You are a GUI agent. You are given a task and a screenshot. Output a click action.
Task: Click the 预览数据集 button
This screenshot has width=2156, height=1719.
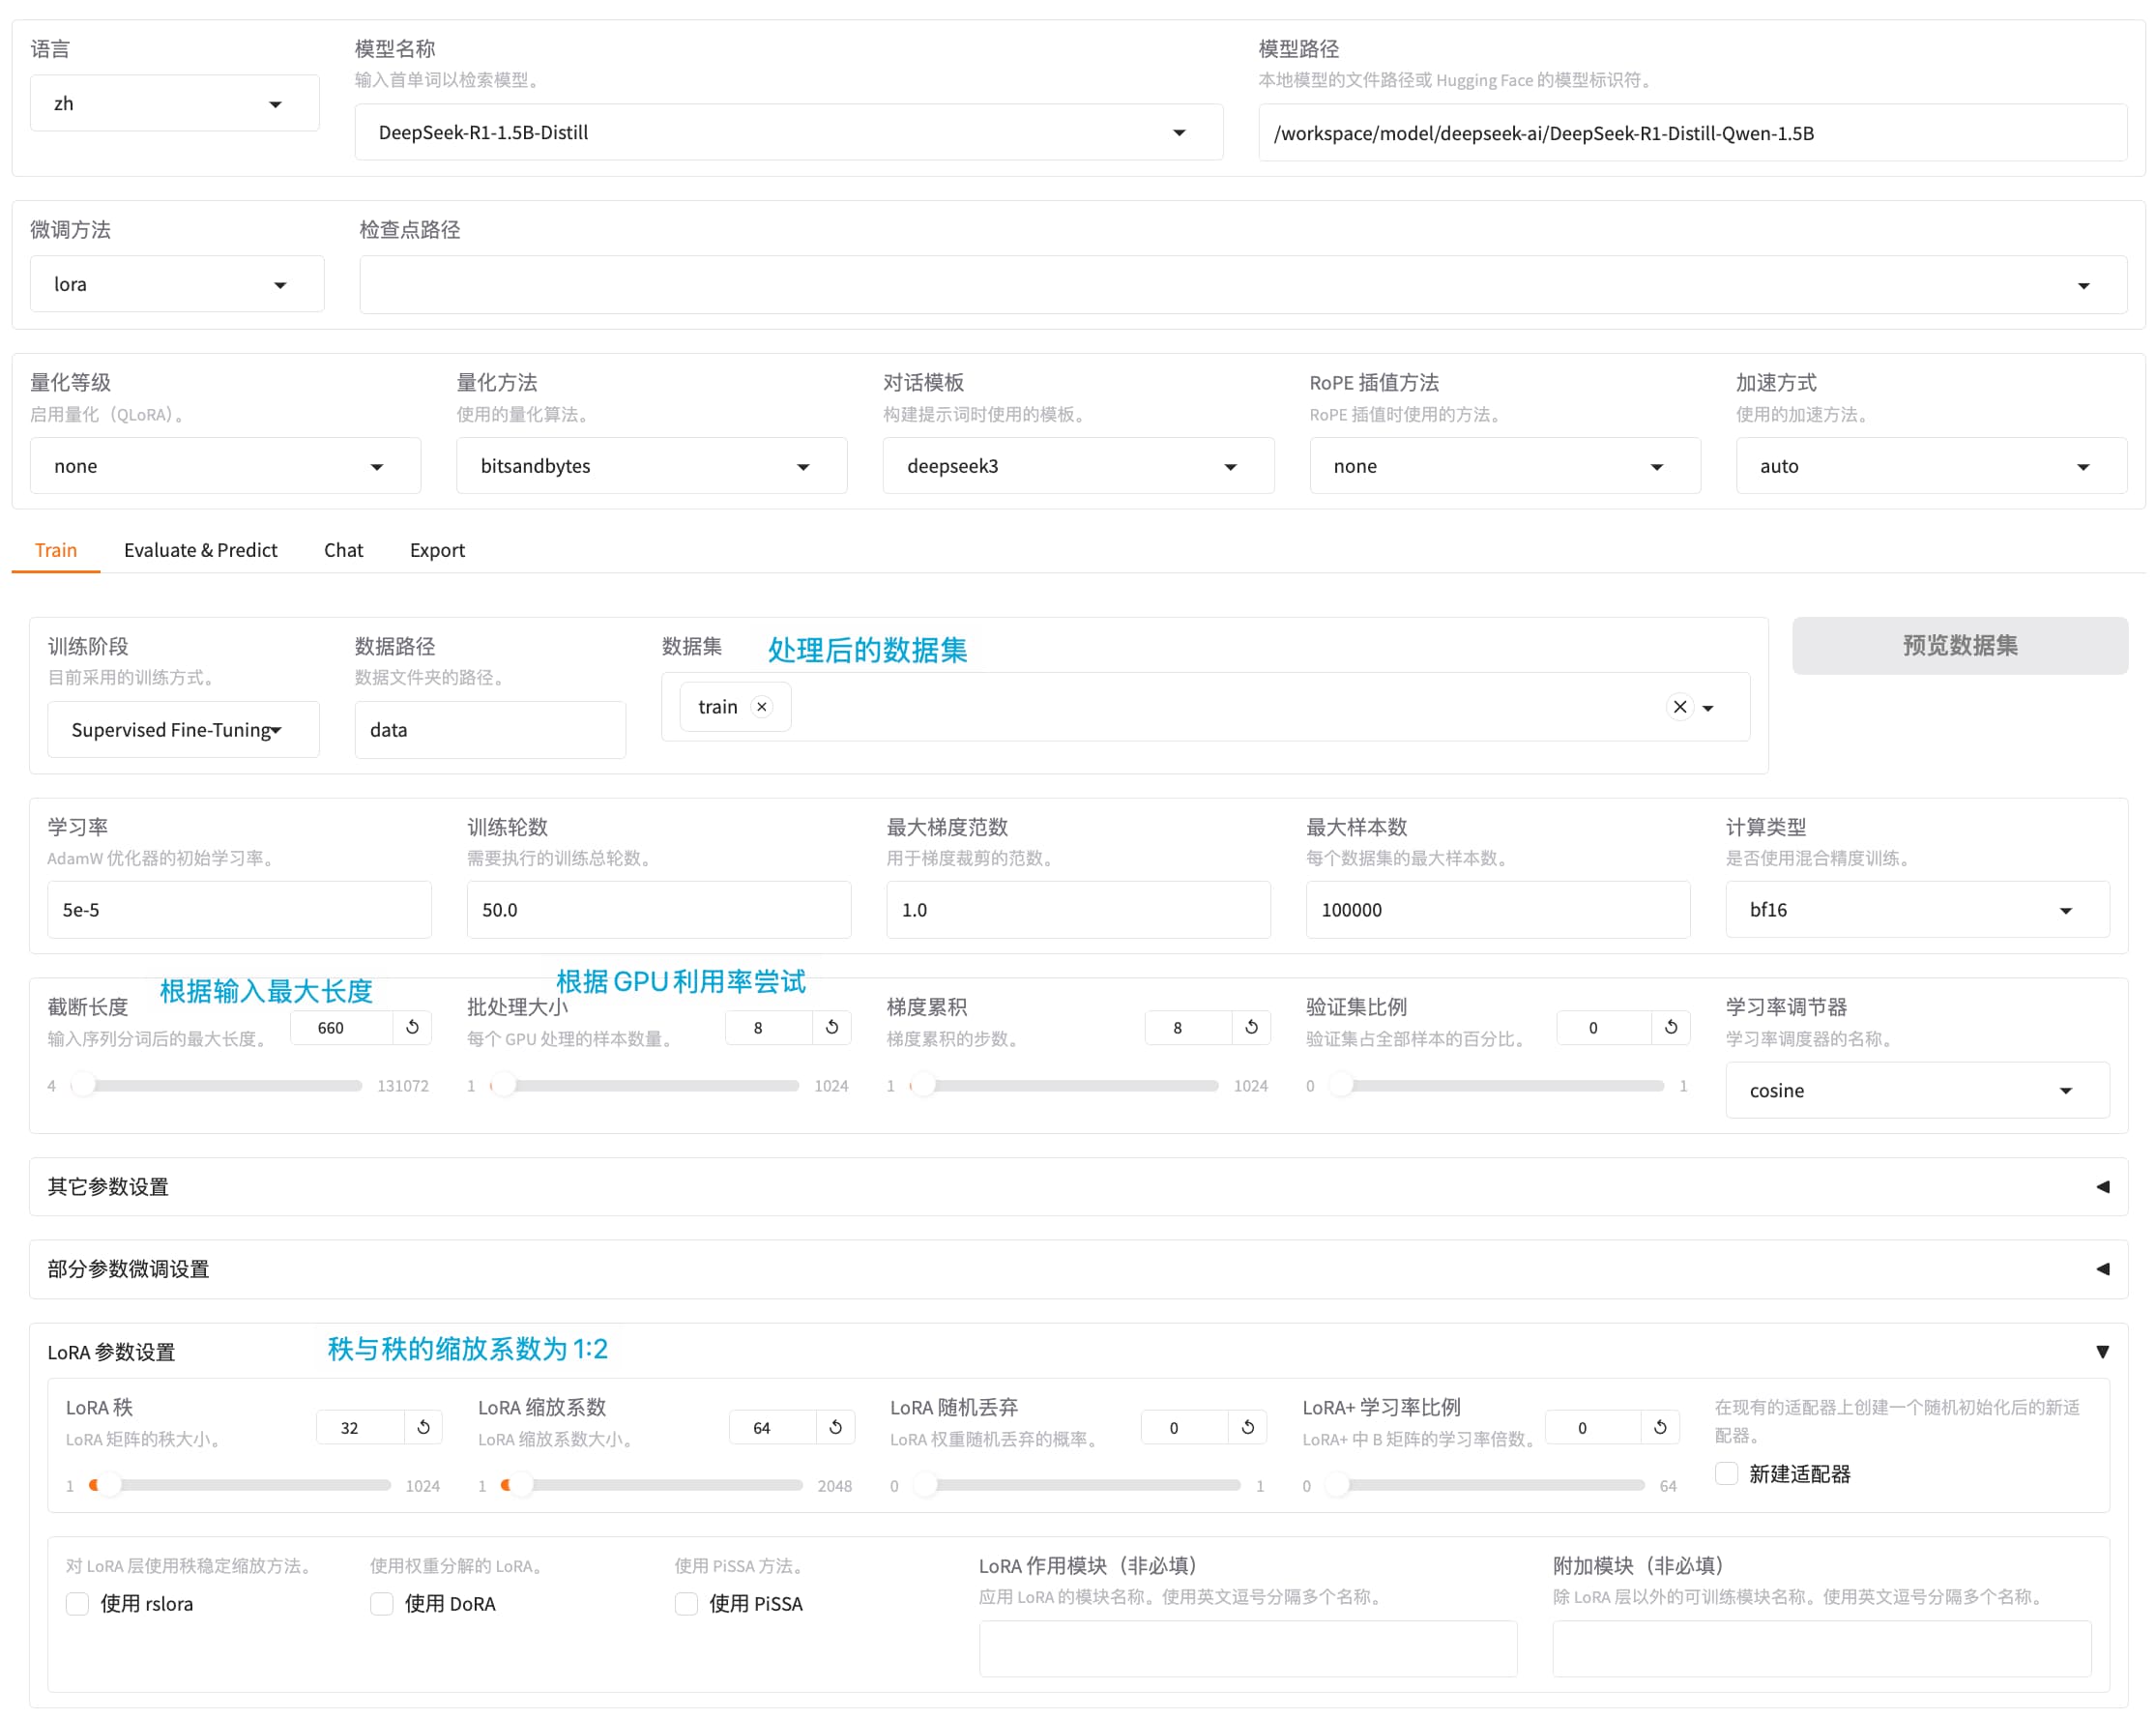pyautogui.click(x=1959, y=646)
